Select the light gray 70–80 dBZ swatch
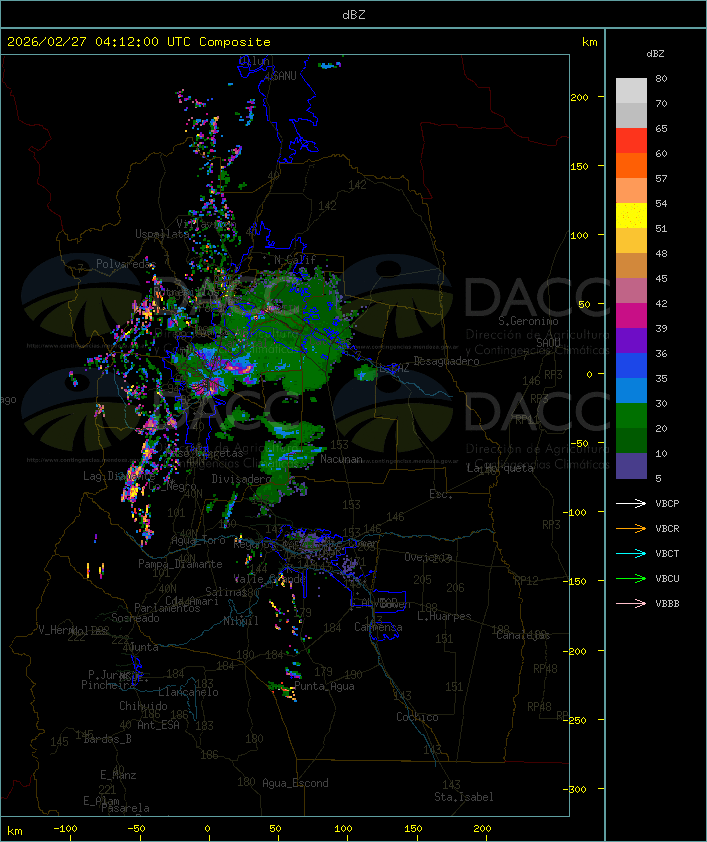This screenshot has height=842, width=707. coord(631,91)
